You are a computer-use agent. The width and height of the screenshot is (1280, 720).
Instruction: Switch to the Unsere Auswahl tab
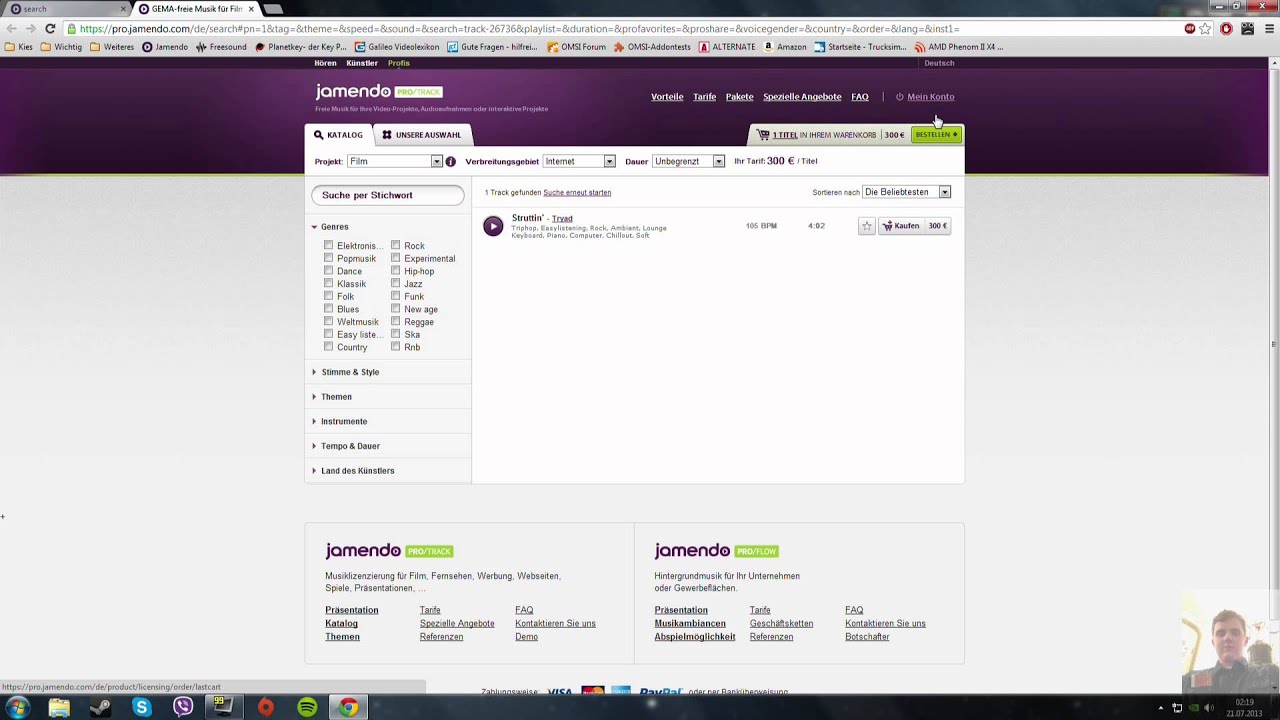(x=421, y=135)
